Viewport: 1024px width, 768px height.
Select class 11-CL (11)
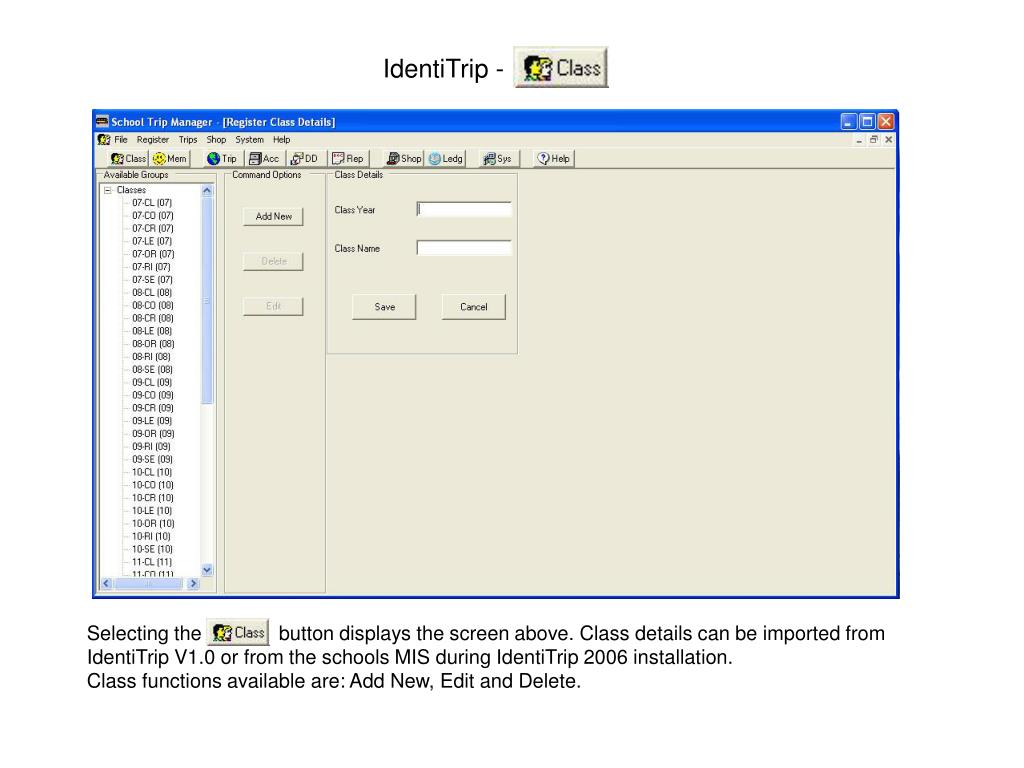pos(152,562)
